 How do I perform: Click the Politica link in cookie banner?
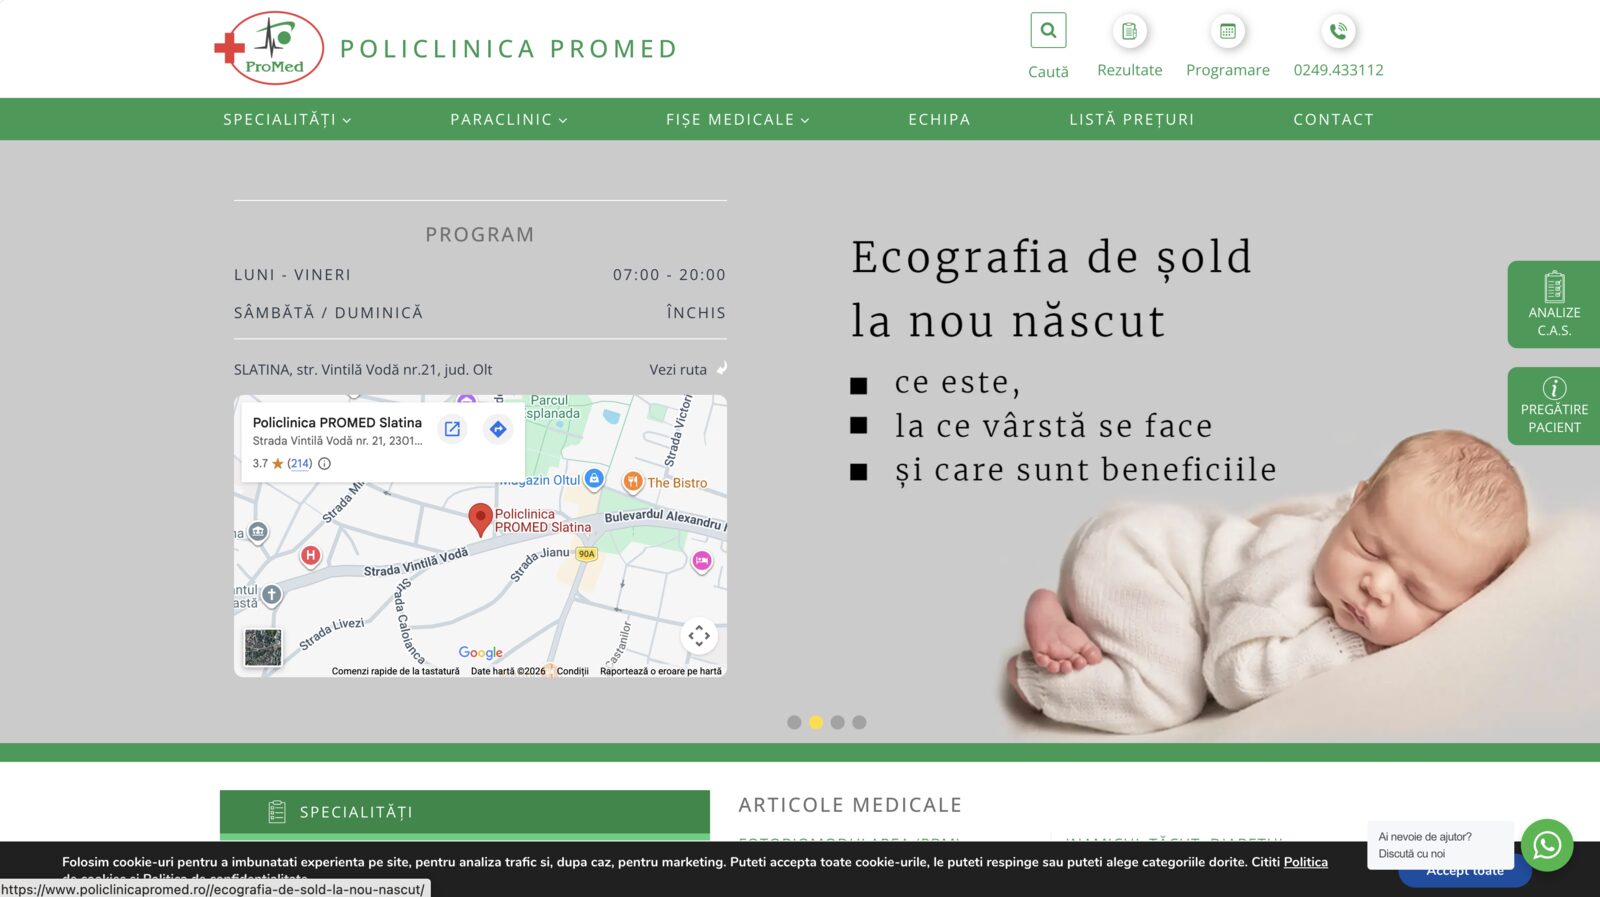[x=1305, y=862]
